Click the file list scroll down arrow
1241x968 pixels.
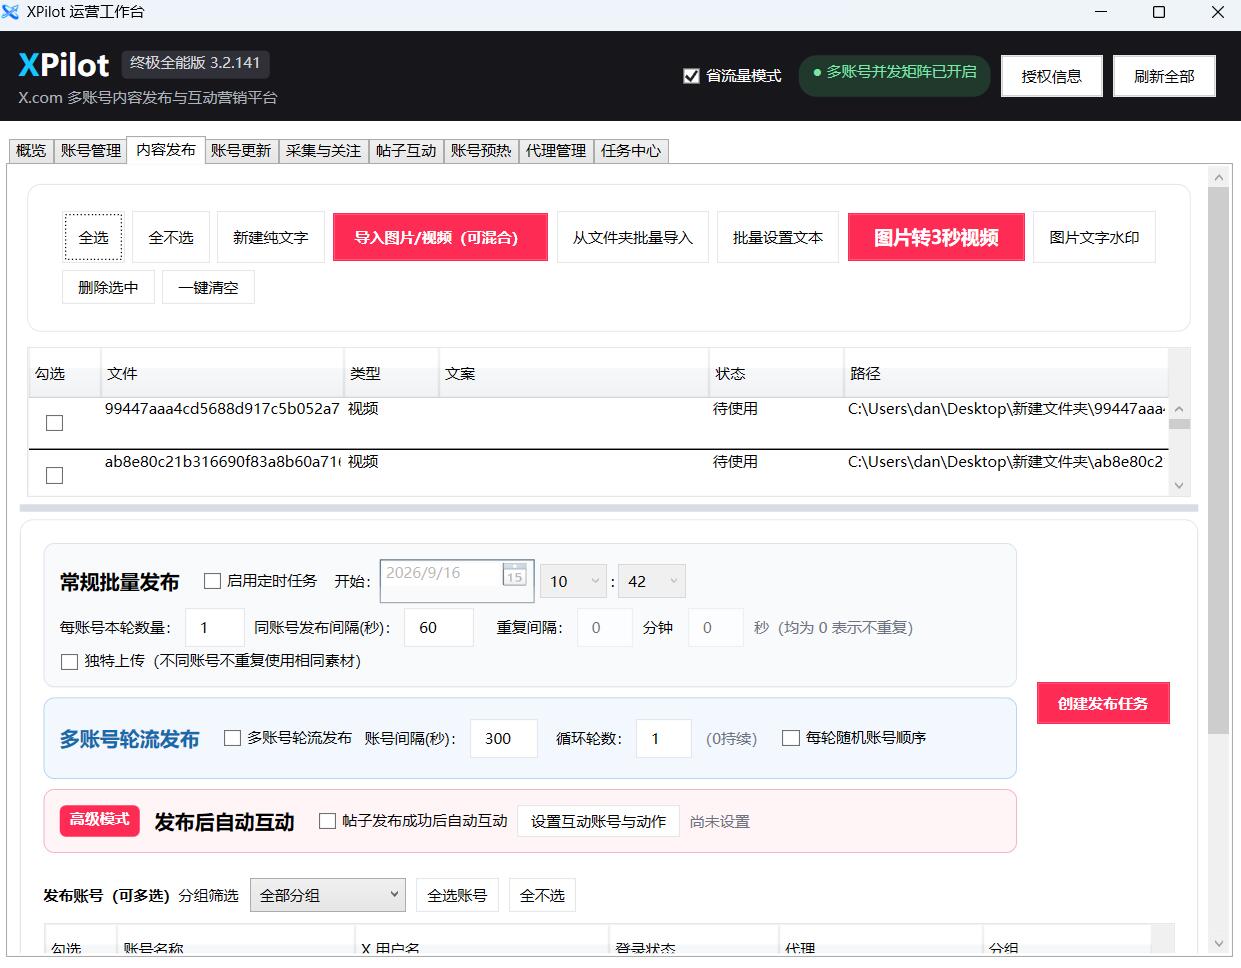1179,486
